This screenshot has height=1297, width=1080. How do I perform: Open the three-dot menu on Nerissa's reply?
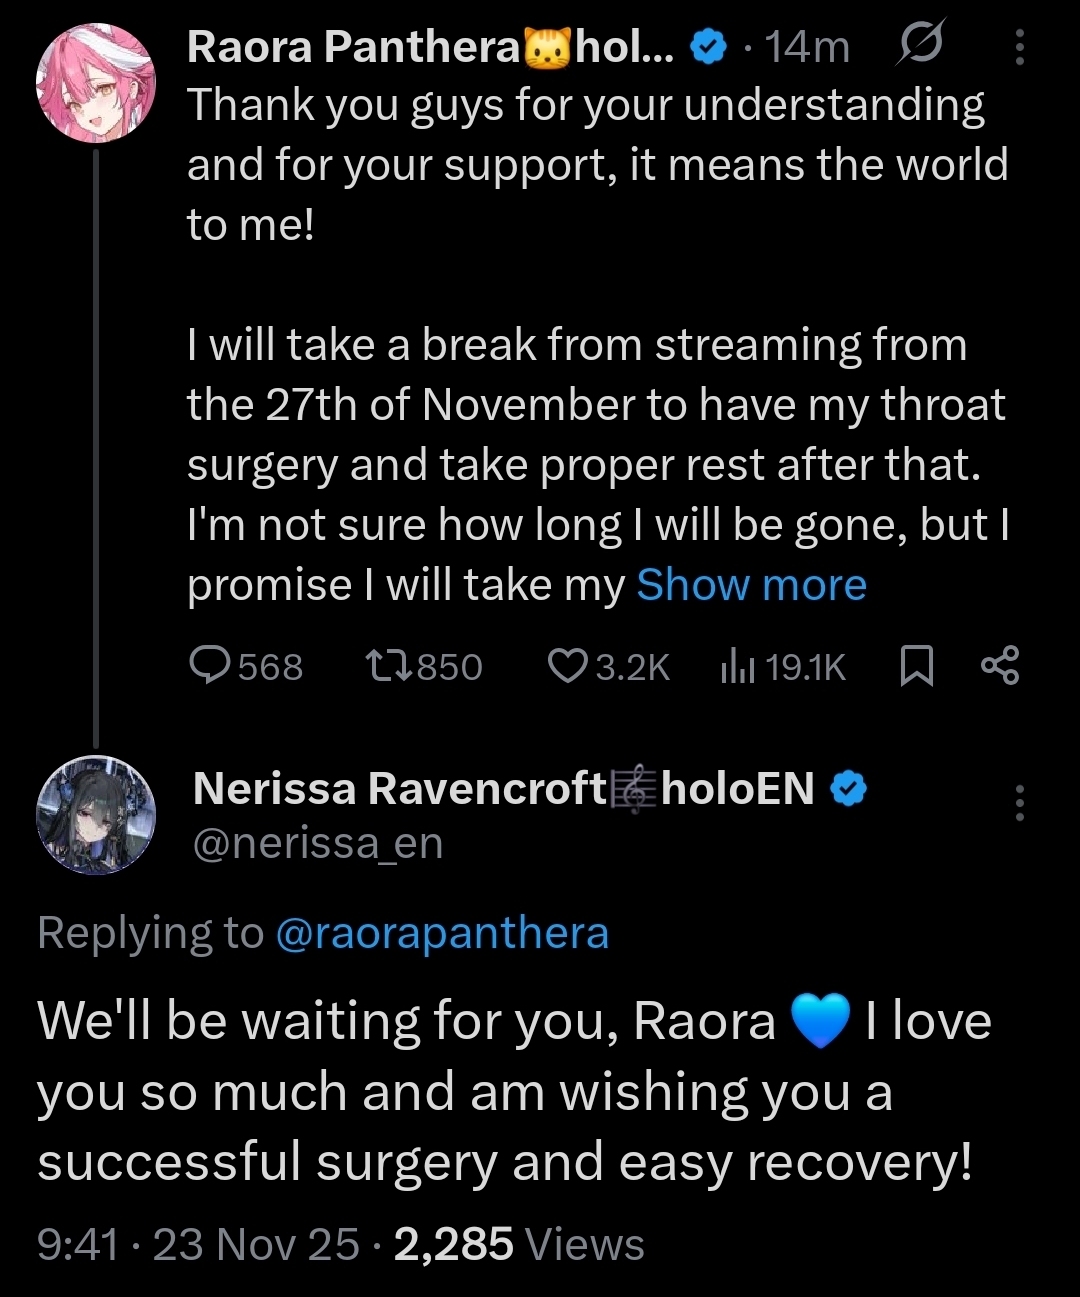click(x=1019, y=803)
